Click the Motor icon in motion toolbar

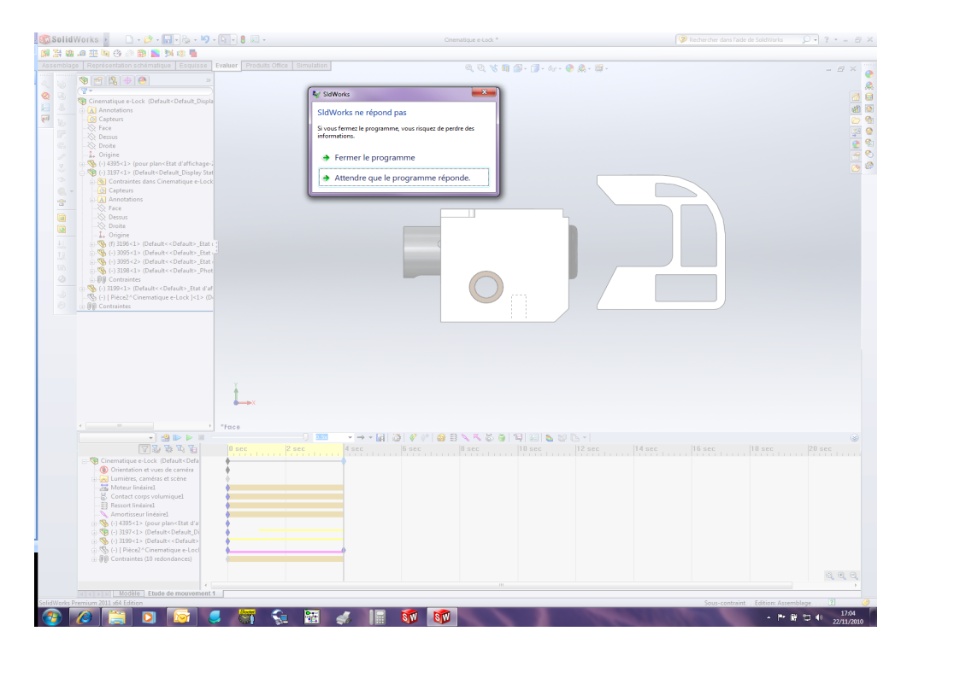point(441,438)
